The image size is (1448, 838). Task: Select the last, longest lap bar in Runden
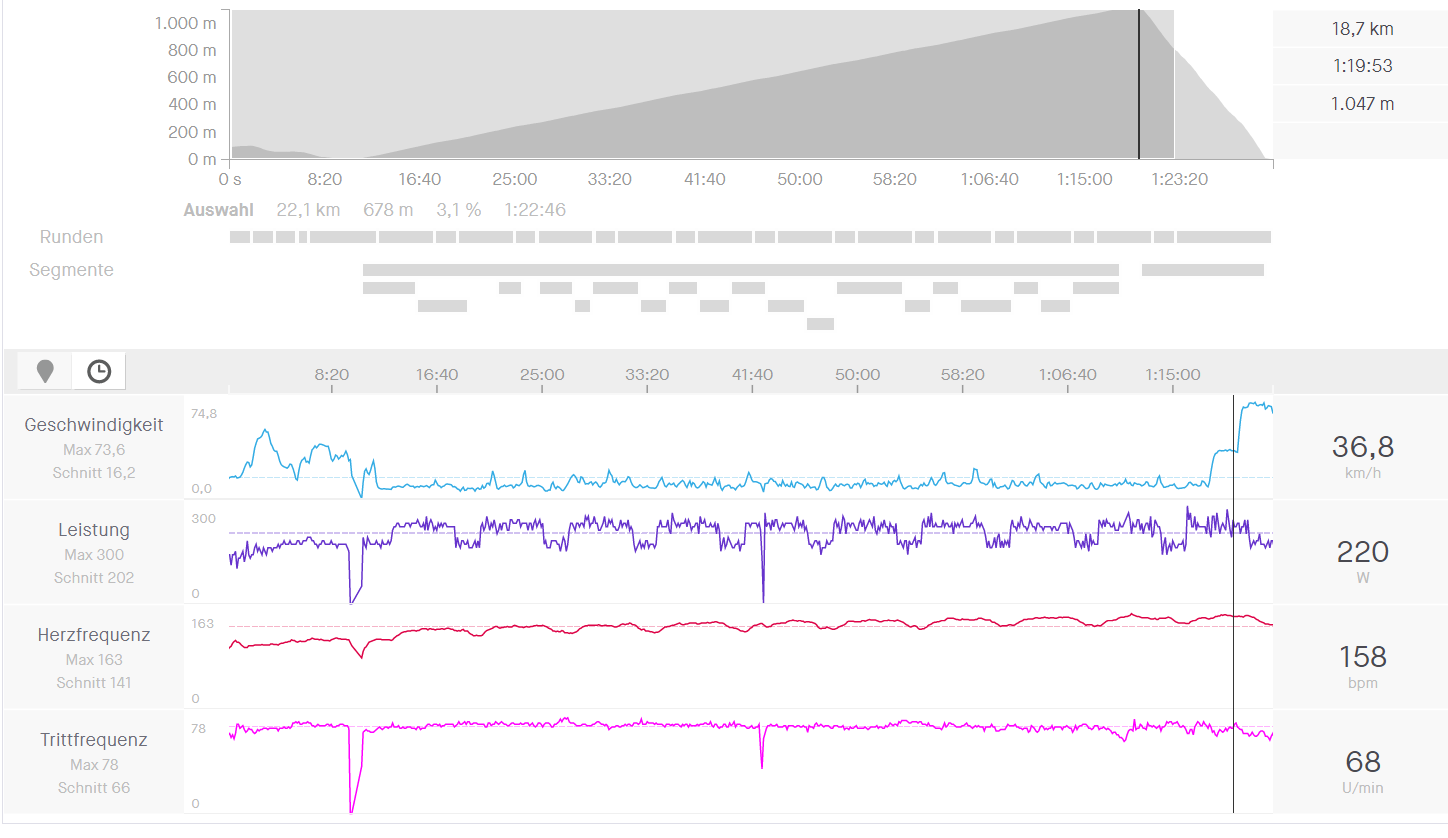tap(1223, 237)
